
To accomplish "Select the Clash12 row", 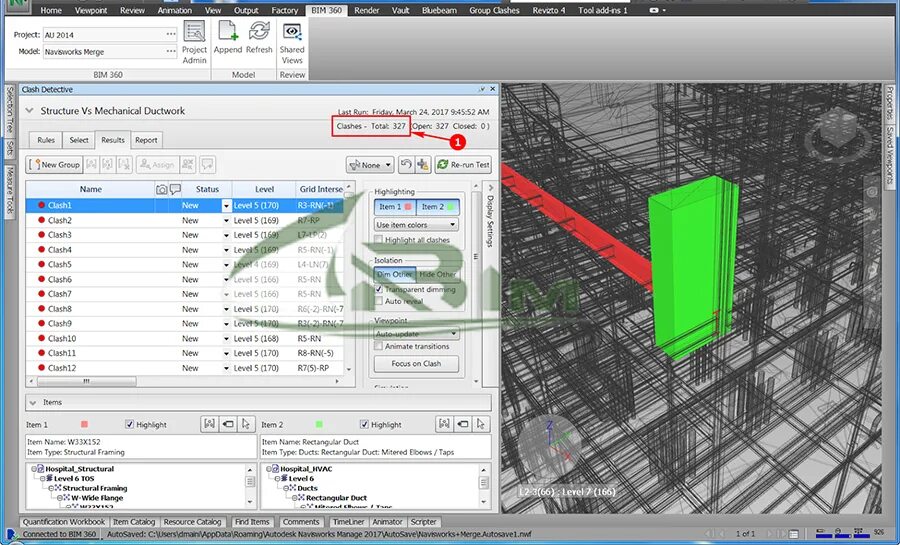I will [185, 368].
